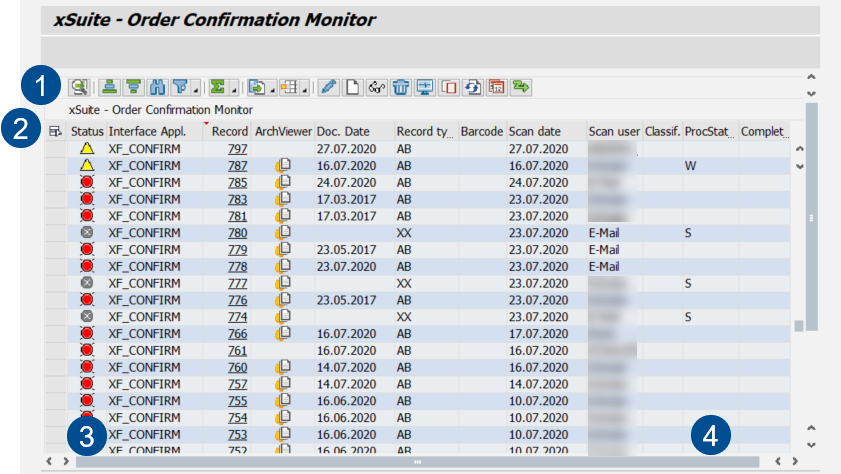The width and height of the screenshot is (841, 474).
Task: Click the doc date 24.07.2020 of record 785
Action: coord(346,183)
